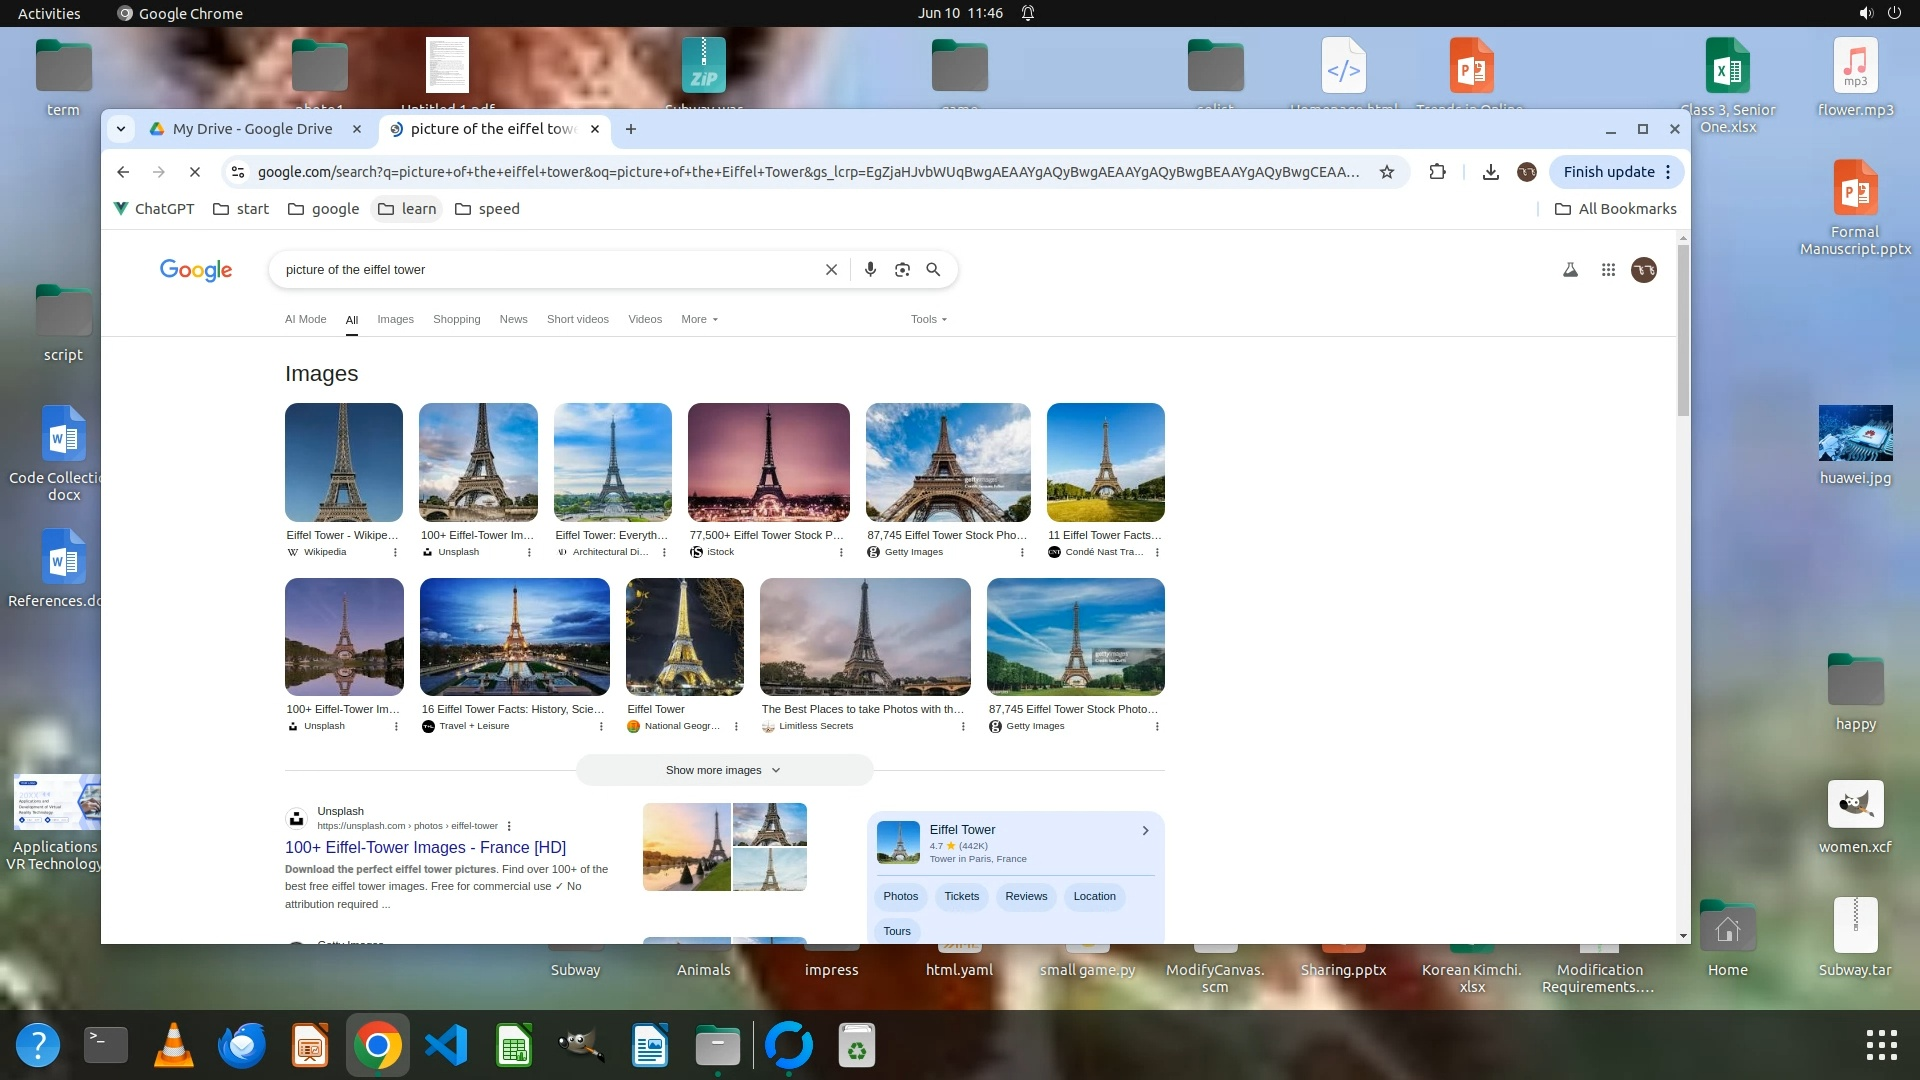This screenshot has width=1920, height=1080.
Task: Click the page vertical scrollbar
Action: [1683, 330]
